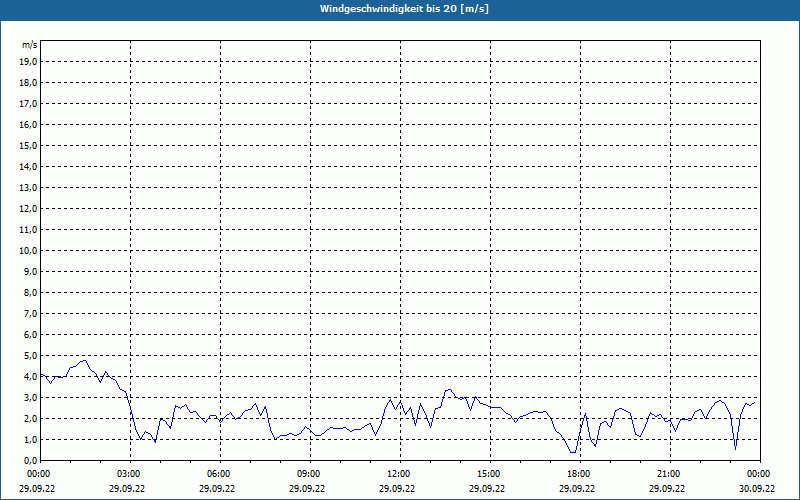The image size is (800, 500).
Task: Select the '19,0' y-axis label
Action: click(28, 62)
